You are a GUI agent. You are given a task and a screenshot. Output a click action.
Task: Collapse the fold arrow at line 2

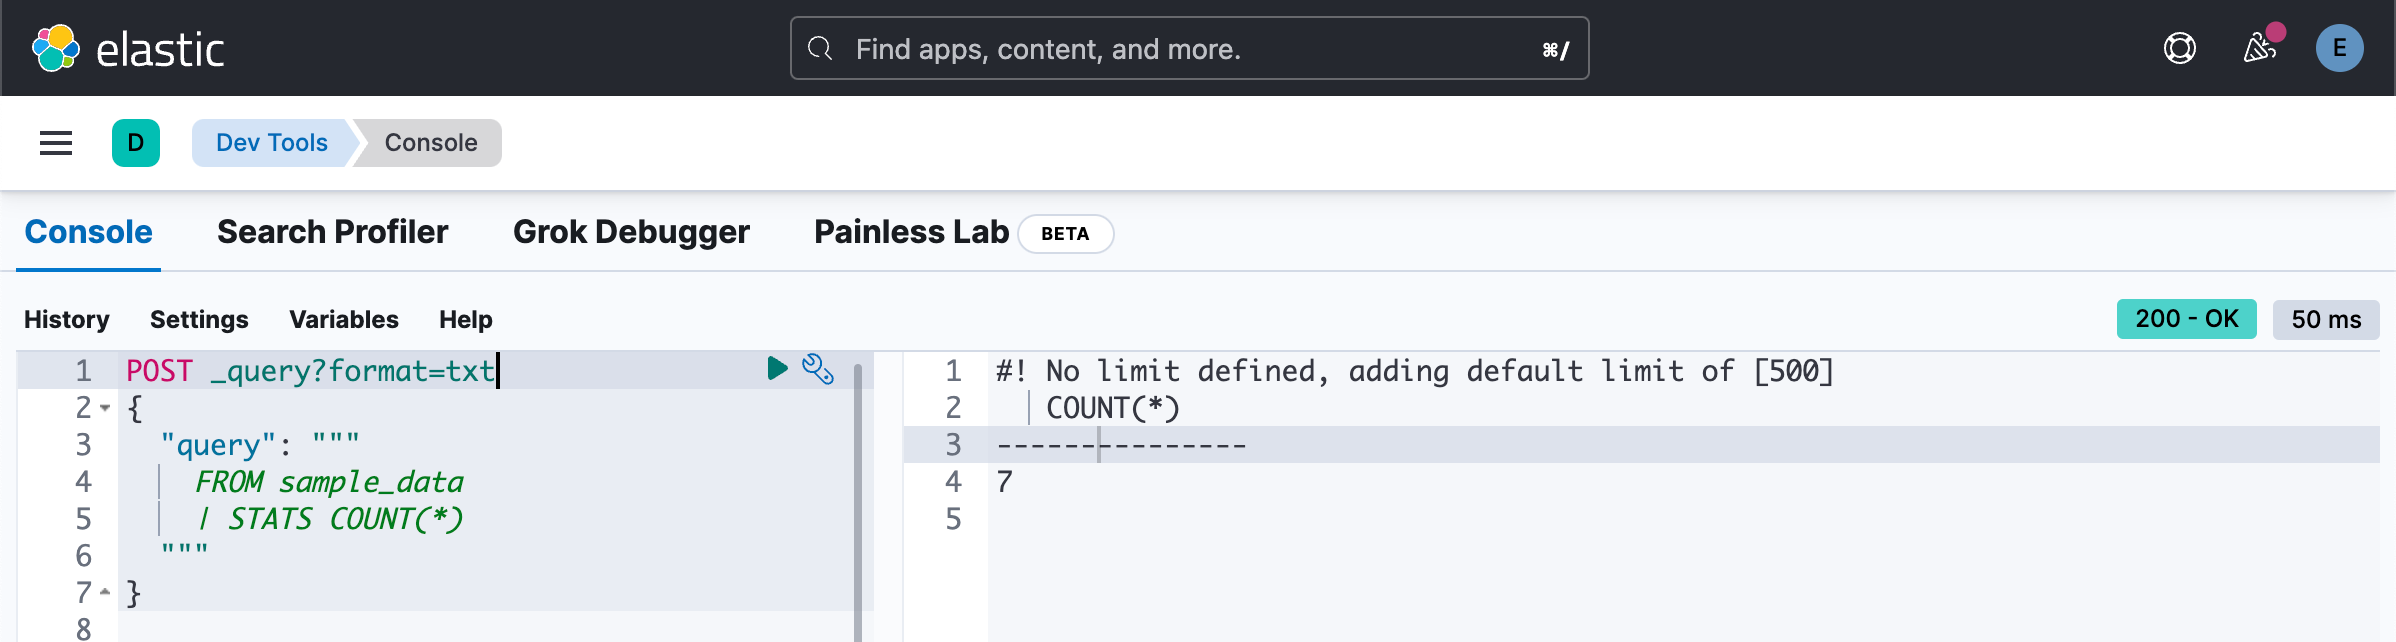[x=105, y=408]
